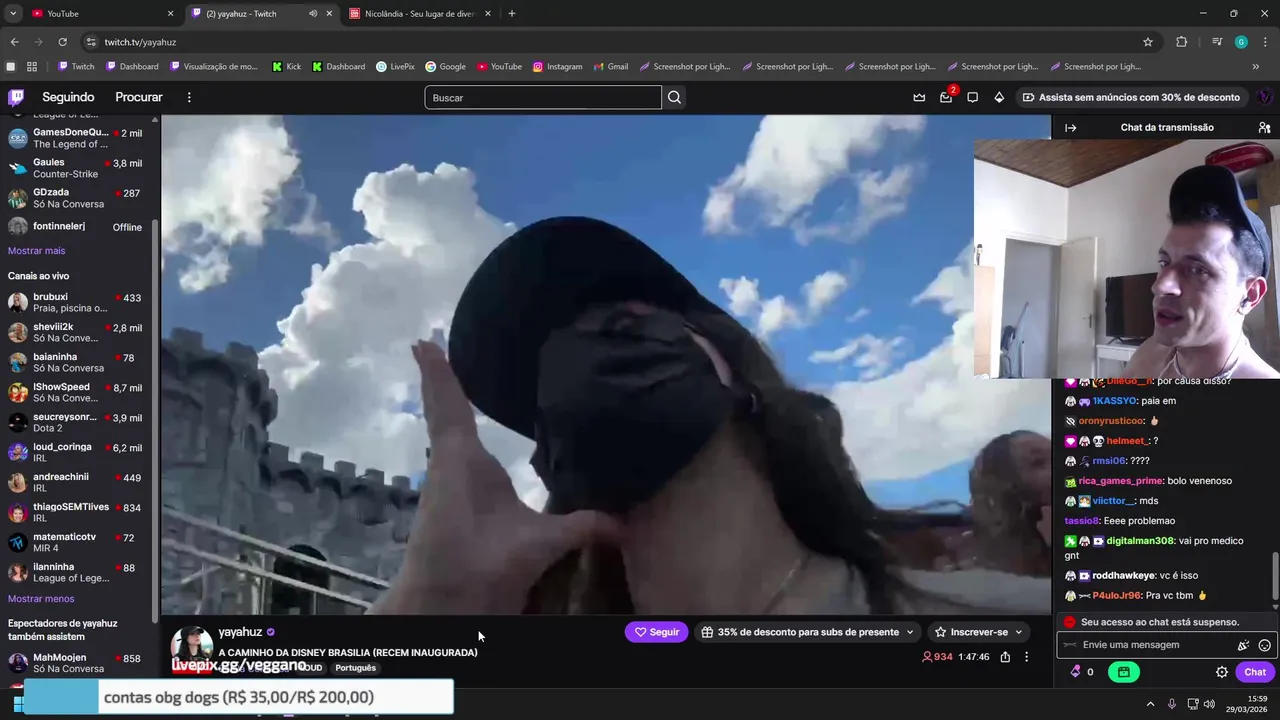Open the Prime loot crown icon
Screen dimensions: 1280x720
click(x=919, y=97)
